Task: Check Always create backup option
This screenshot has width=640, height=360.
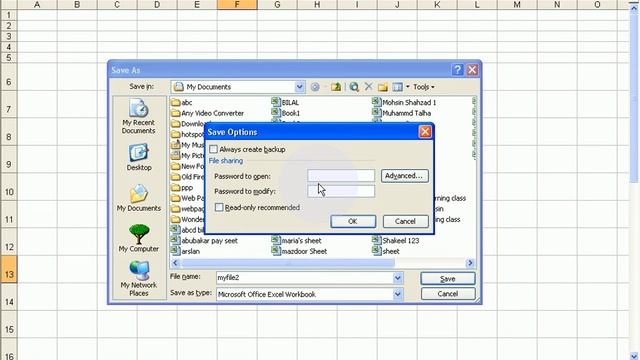Action: pos(213,149)
